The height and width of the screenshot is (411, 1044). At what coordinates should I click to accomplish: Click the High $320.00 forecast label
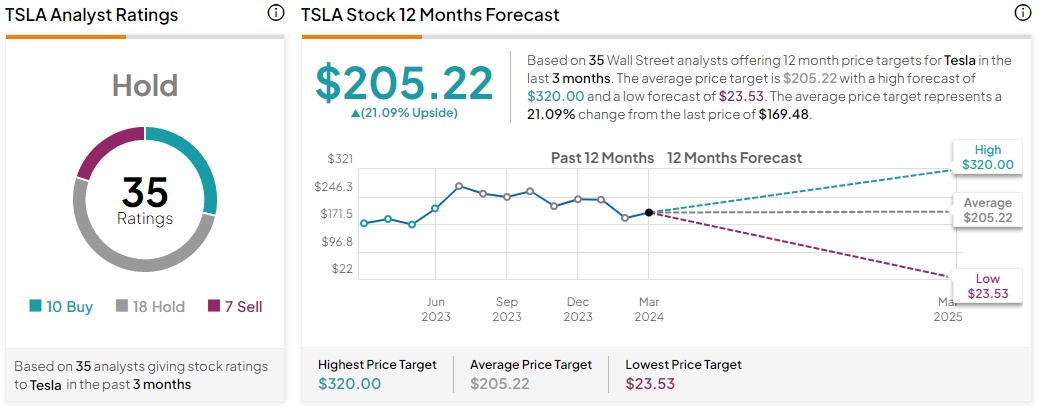(987, 158)
